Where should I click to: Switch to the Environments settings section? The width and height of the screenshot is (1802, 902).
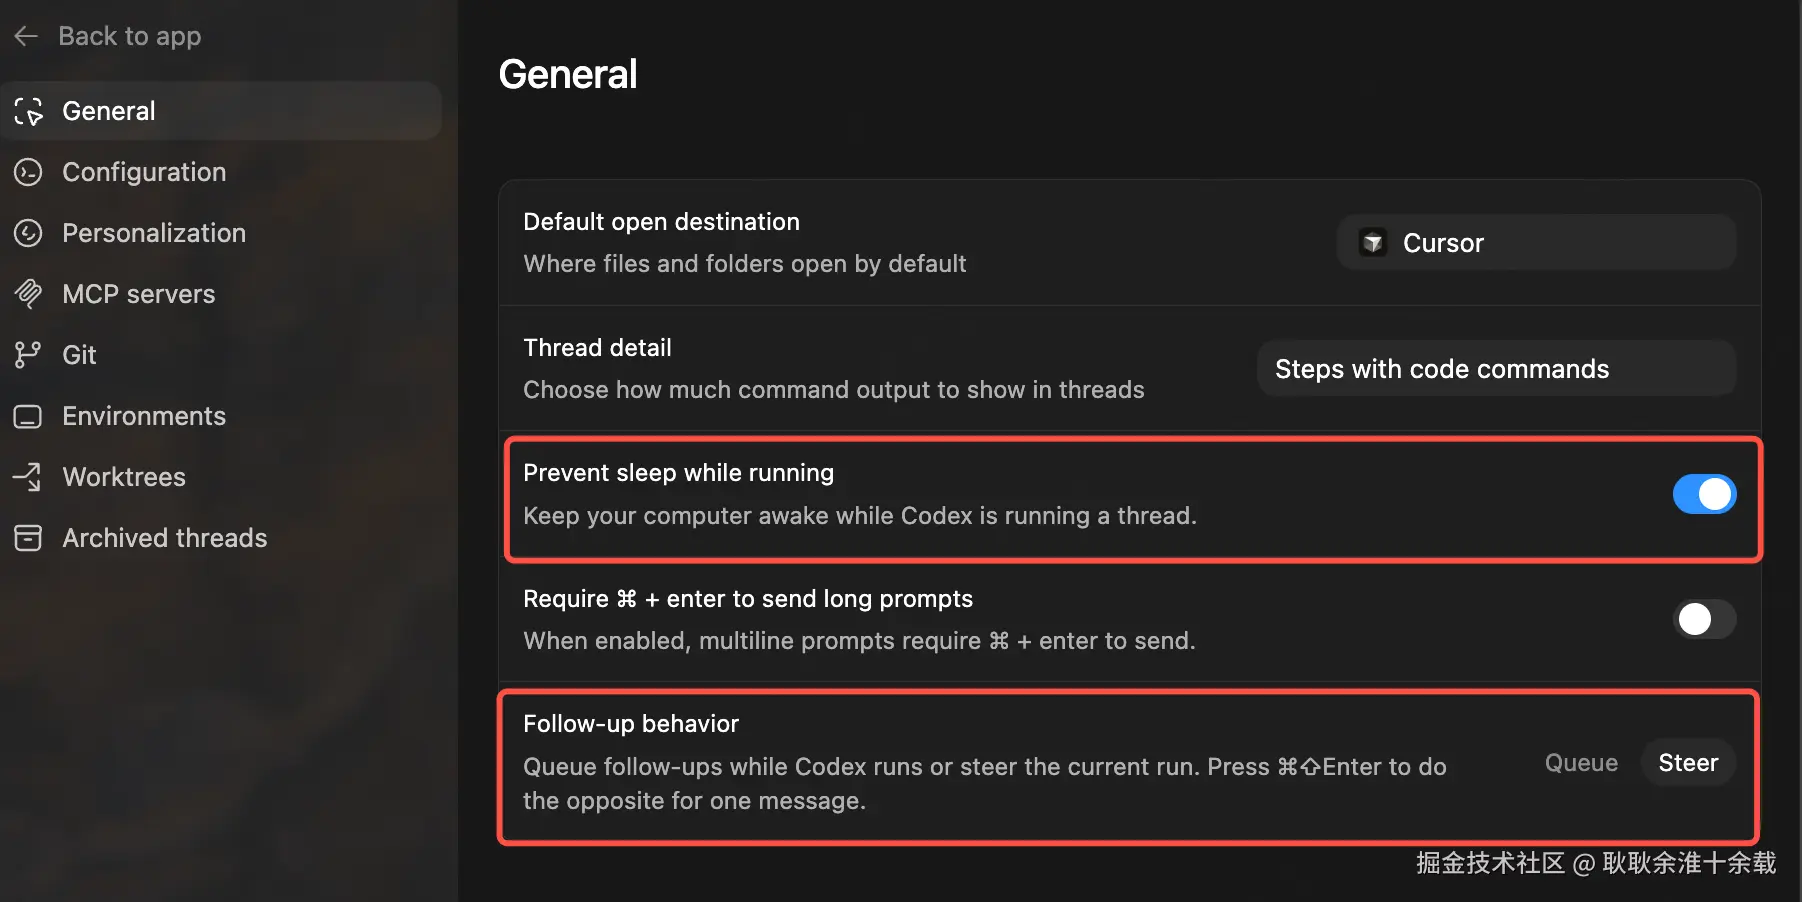pyautogui.click(x=144, y=416)
